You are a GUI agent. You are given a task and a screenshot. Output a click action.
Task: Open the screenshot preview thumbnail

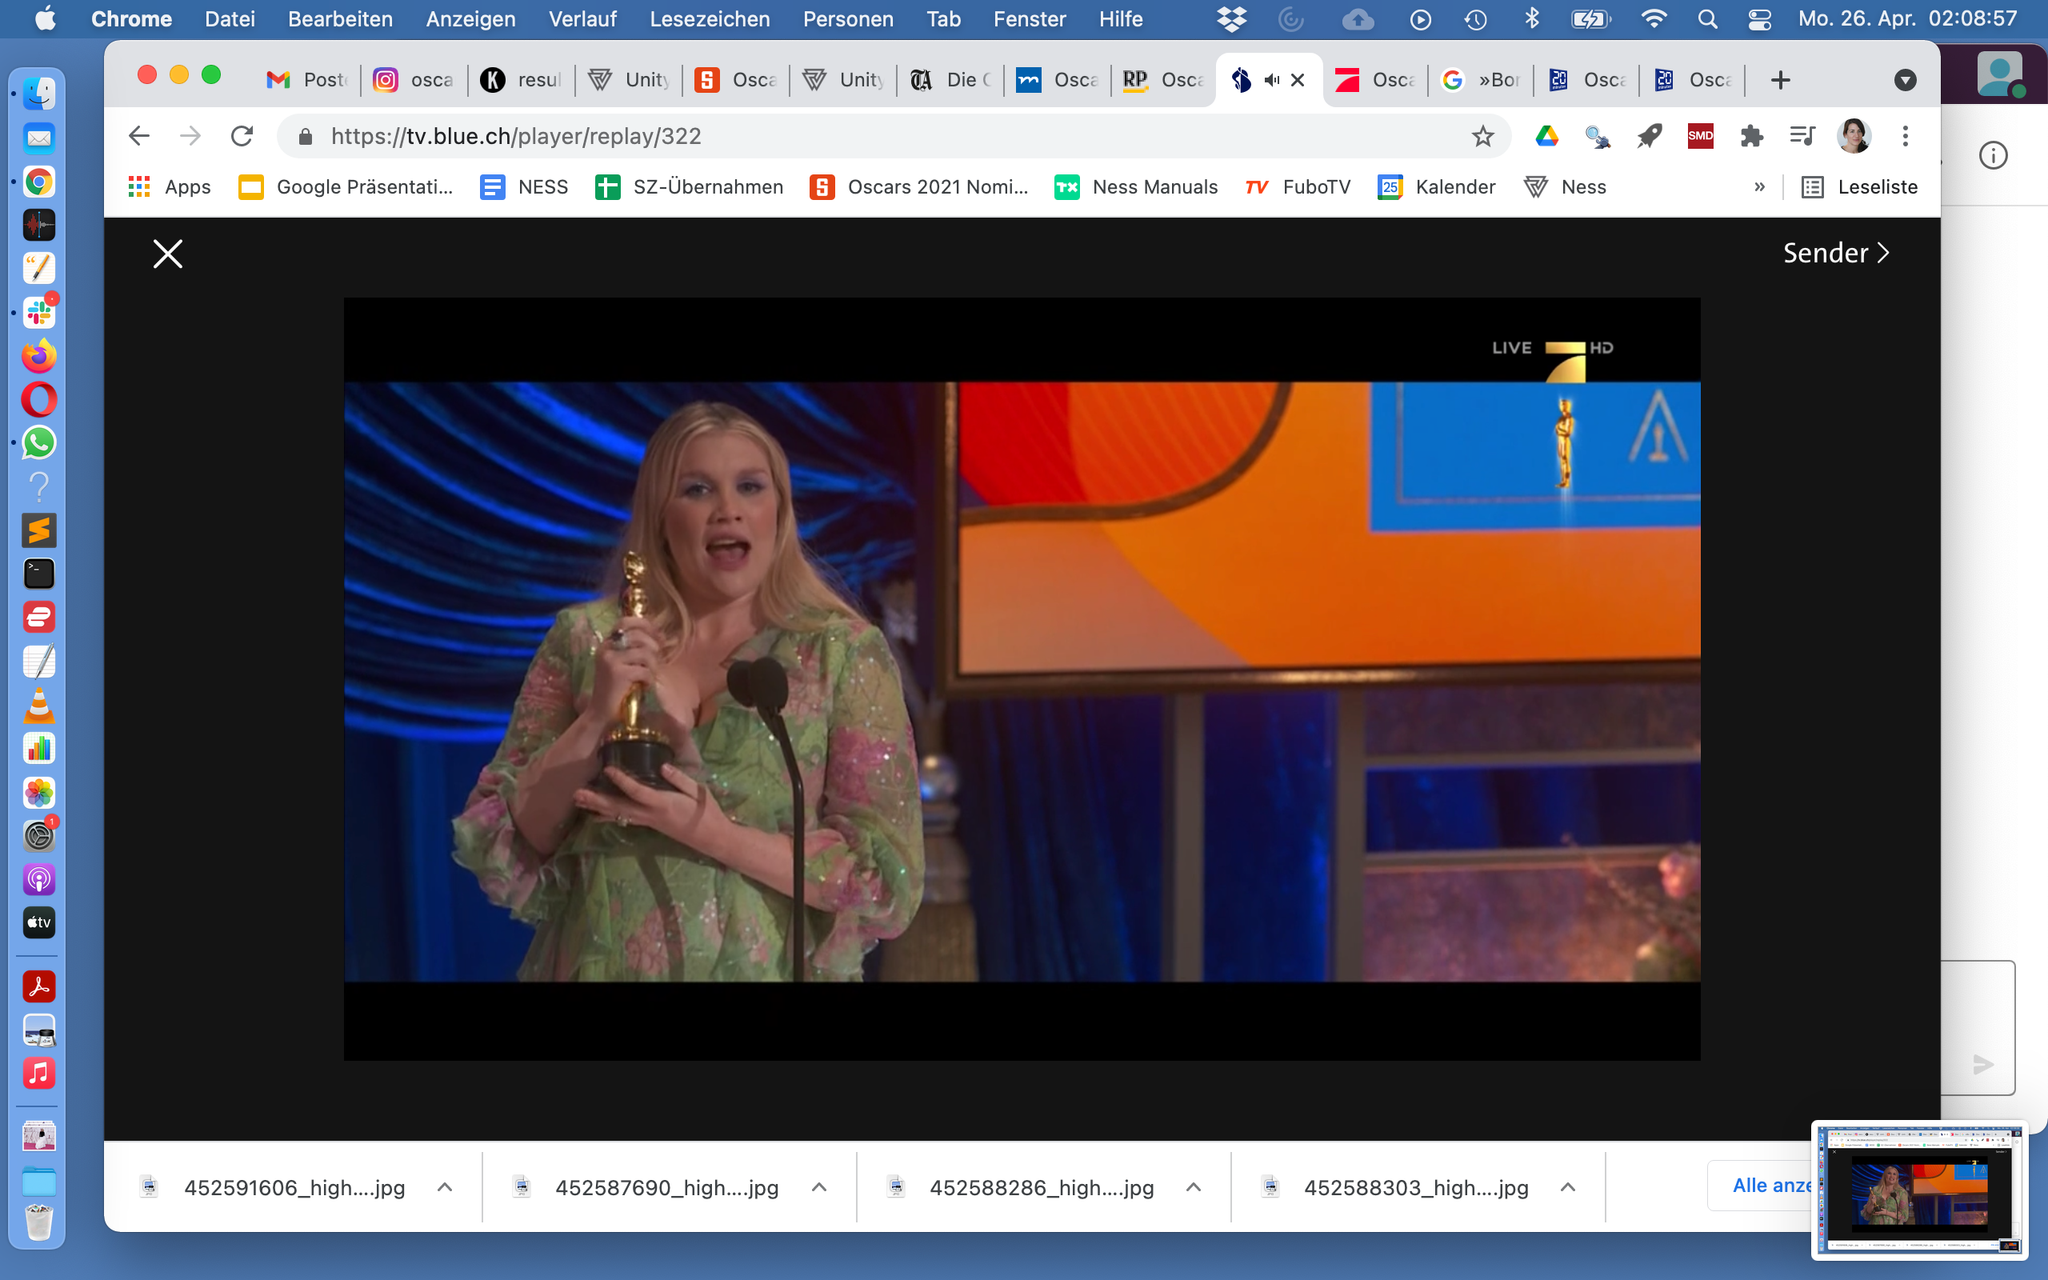click(x=1918, y=1189)
